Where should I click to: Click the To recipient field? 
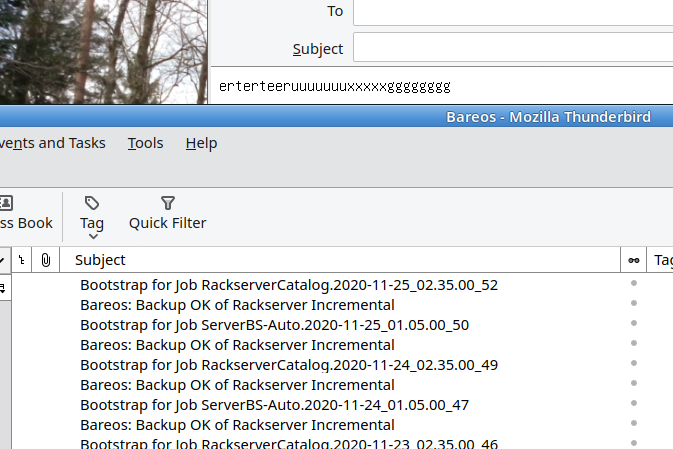click(x=513, y=12)
